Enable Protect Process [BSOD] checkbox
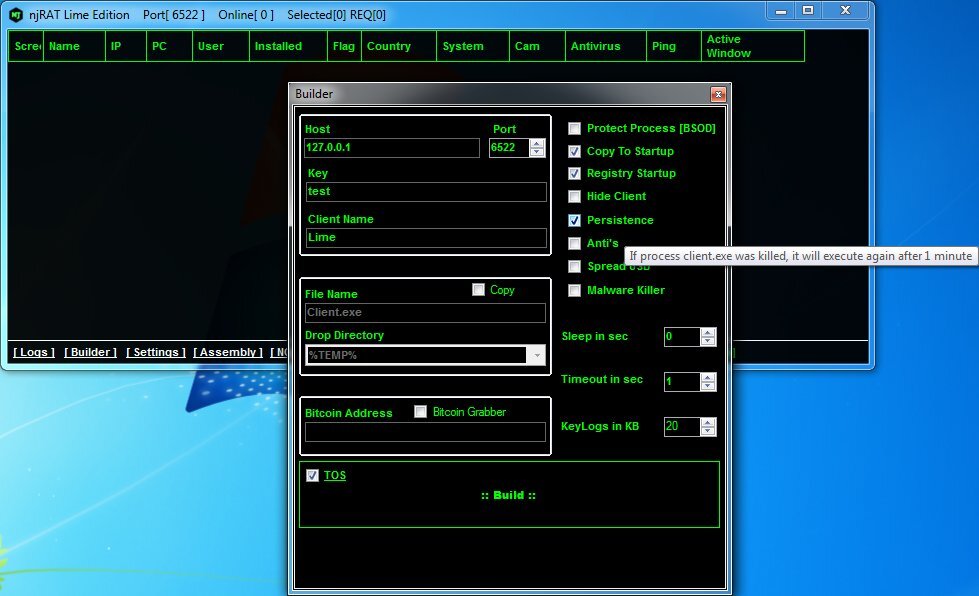The height and width of the screenshot is (596, 979). point(574,129)
